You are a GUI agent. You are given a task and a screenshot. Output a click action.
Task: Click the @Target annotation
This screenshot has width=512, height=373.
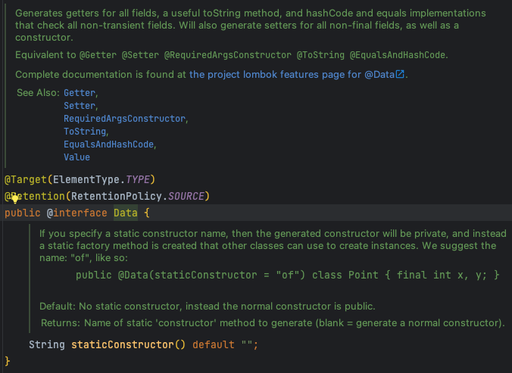point(25,180)
